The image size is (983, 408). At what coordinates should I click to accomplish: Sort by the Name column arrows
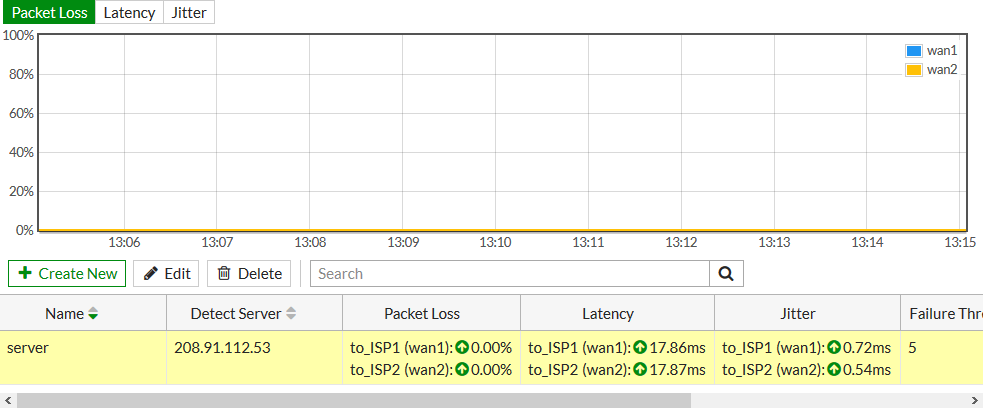[x=93, y=314]
